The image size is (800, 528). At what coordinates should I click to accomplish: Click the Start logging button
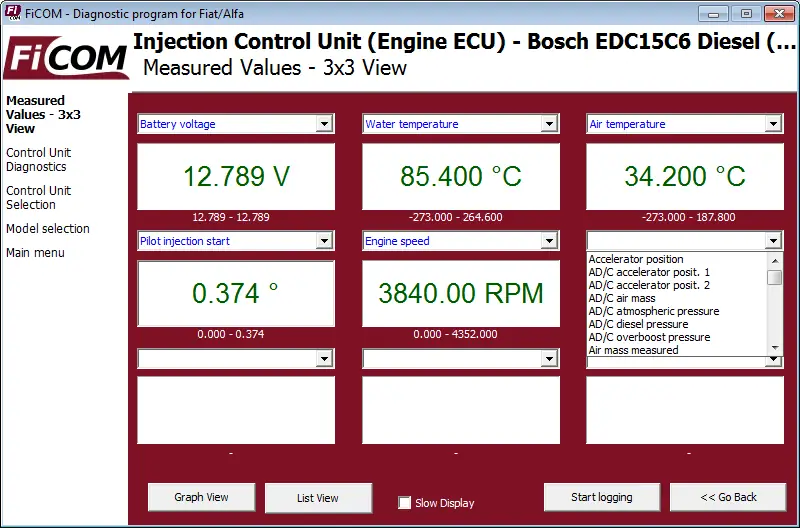point(602,497)
